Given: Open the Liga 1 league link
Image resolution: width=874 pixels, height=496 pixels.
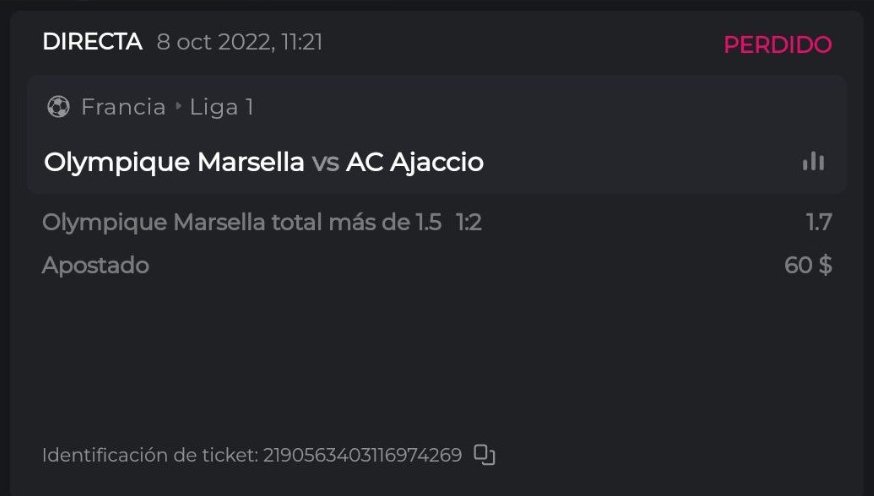Looking at the screenshot, I should click(221, 107).
